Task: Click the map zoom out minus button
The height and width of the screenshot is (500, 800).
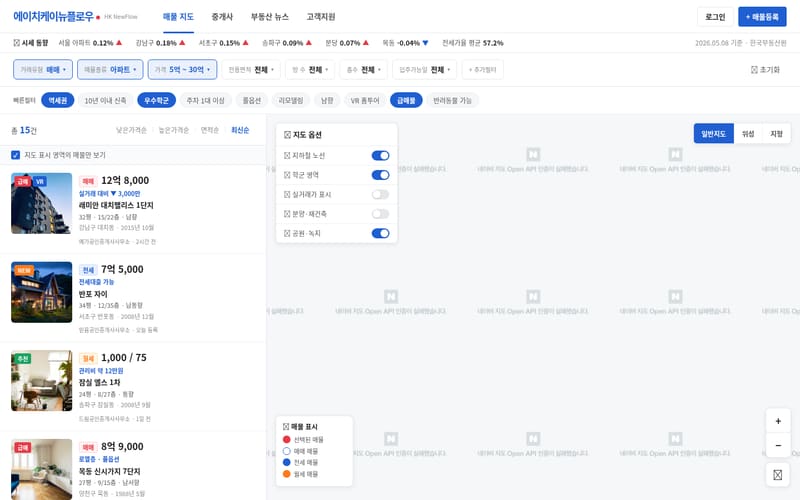Action: pos(778,445)
